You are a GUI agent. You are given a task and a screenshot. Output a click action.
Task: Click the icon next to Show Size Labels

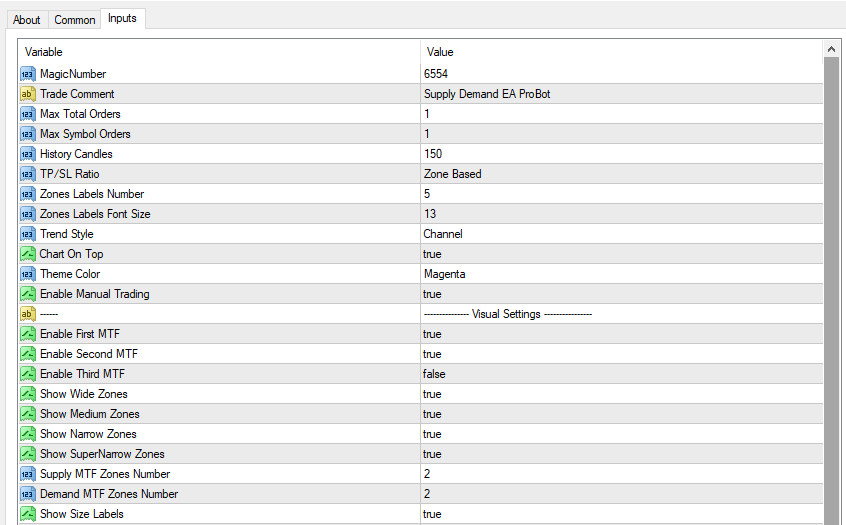(28, 514)
